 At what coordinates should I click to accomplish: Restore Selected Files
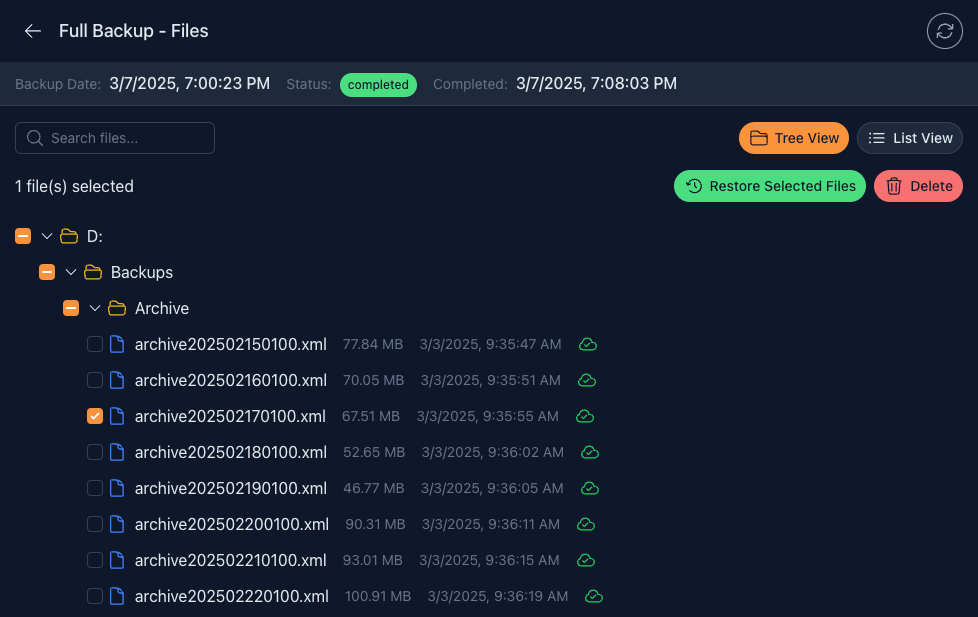[770, 186]
